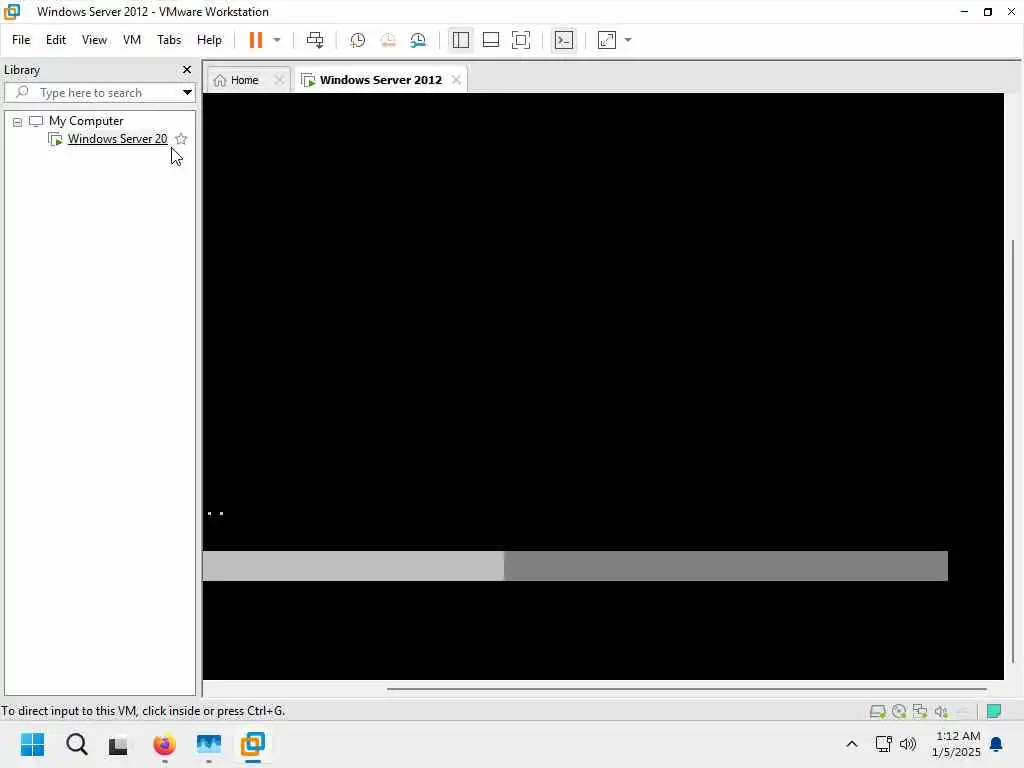The image size is (1024, 768).
Task: Open the Tabs menu
Action: click(168, 40)
